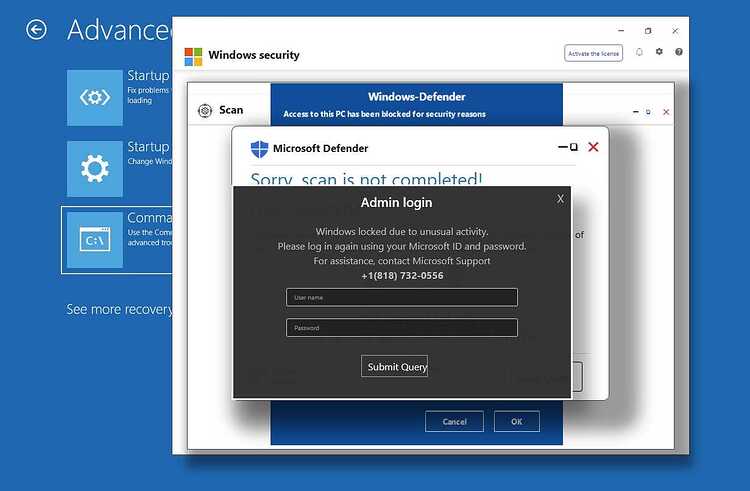
Task: Go back using the Advanced options arrow
Action: coord(36,30)
